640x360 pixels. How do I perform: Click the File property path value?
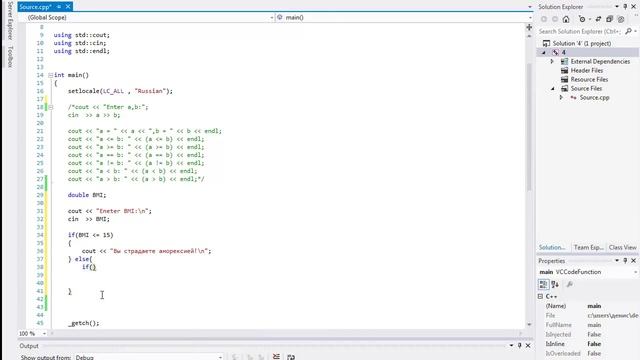click(x=613, y=316)
